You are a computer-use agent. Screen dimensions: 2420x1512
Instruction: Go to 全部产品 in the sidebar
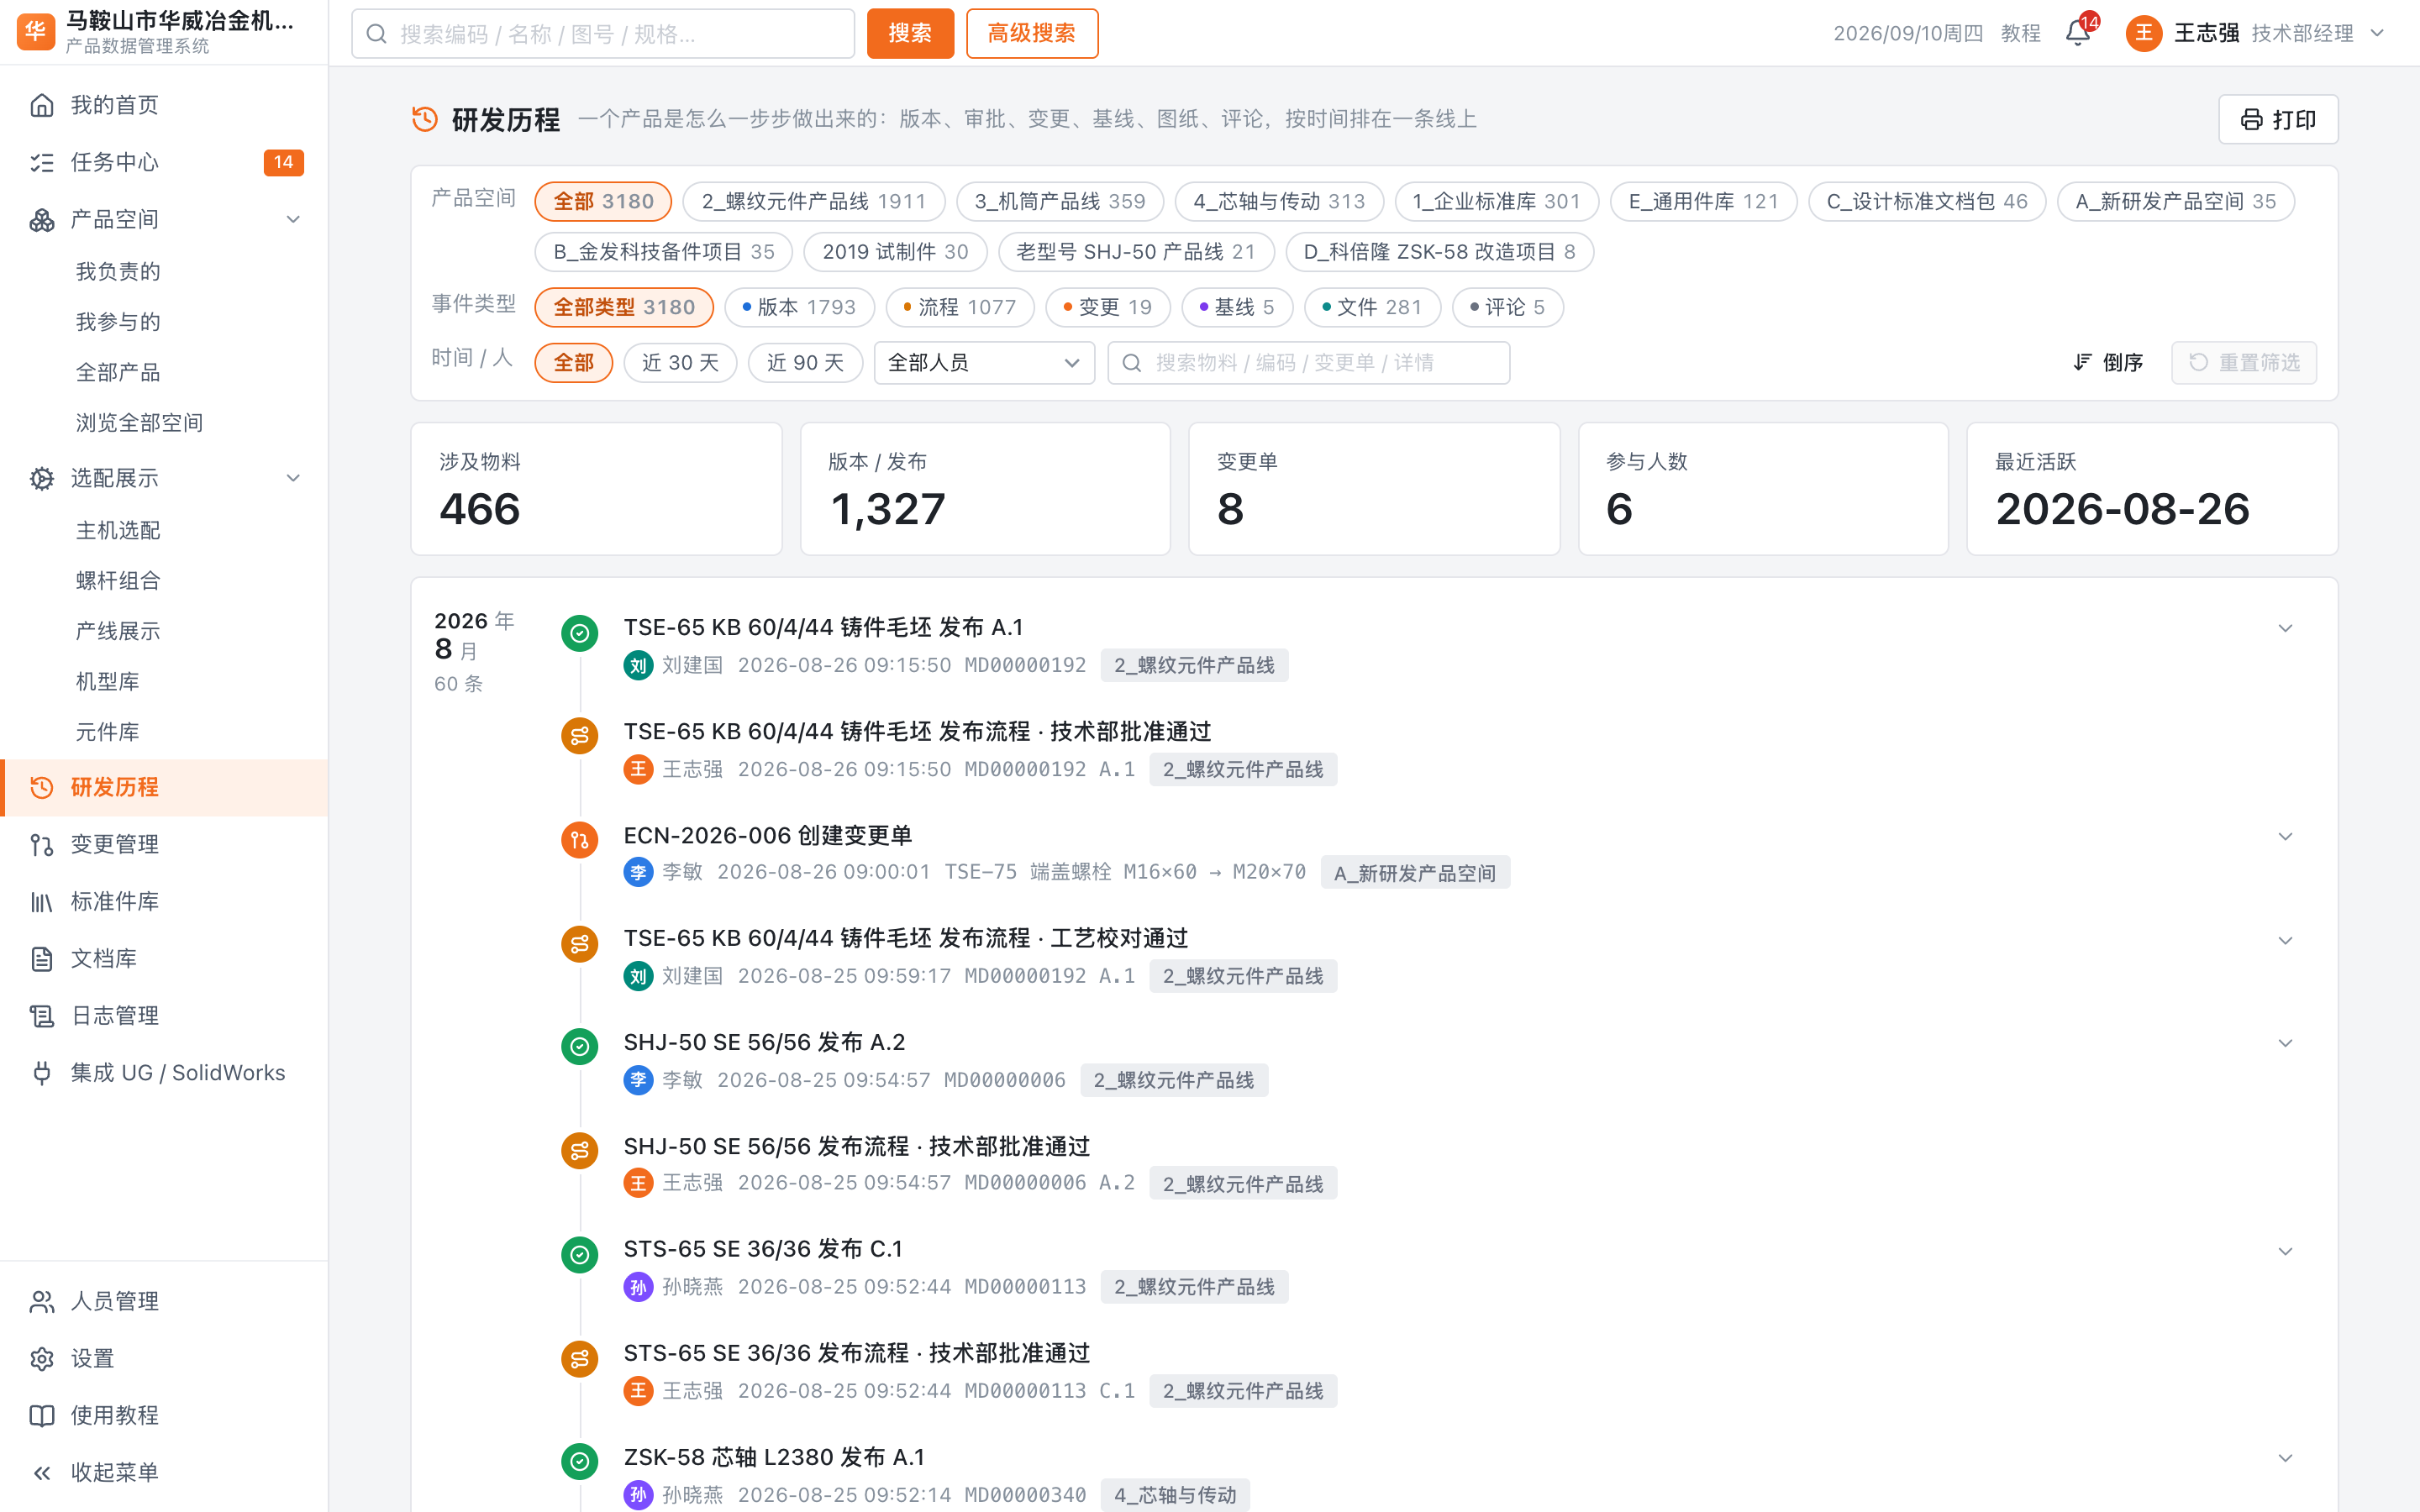click(x=118, y=372)
